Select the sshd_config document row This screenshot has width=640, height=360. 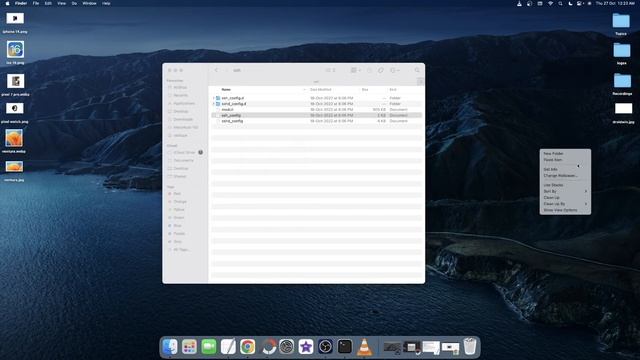[x=316, y=121]
